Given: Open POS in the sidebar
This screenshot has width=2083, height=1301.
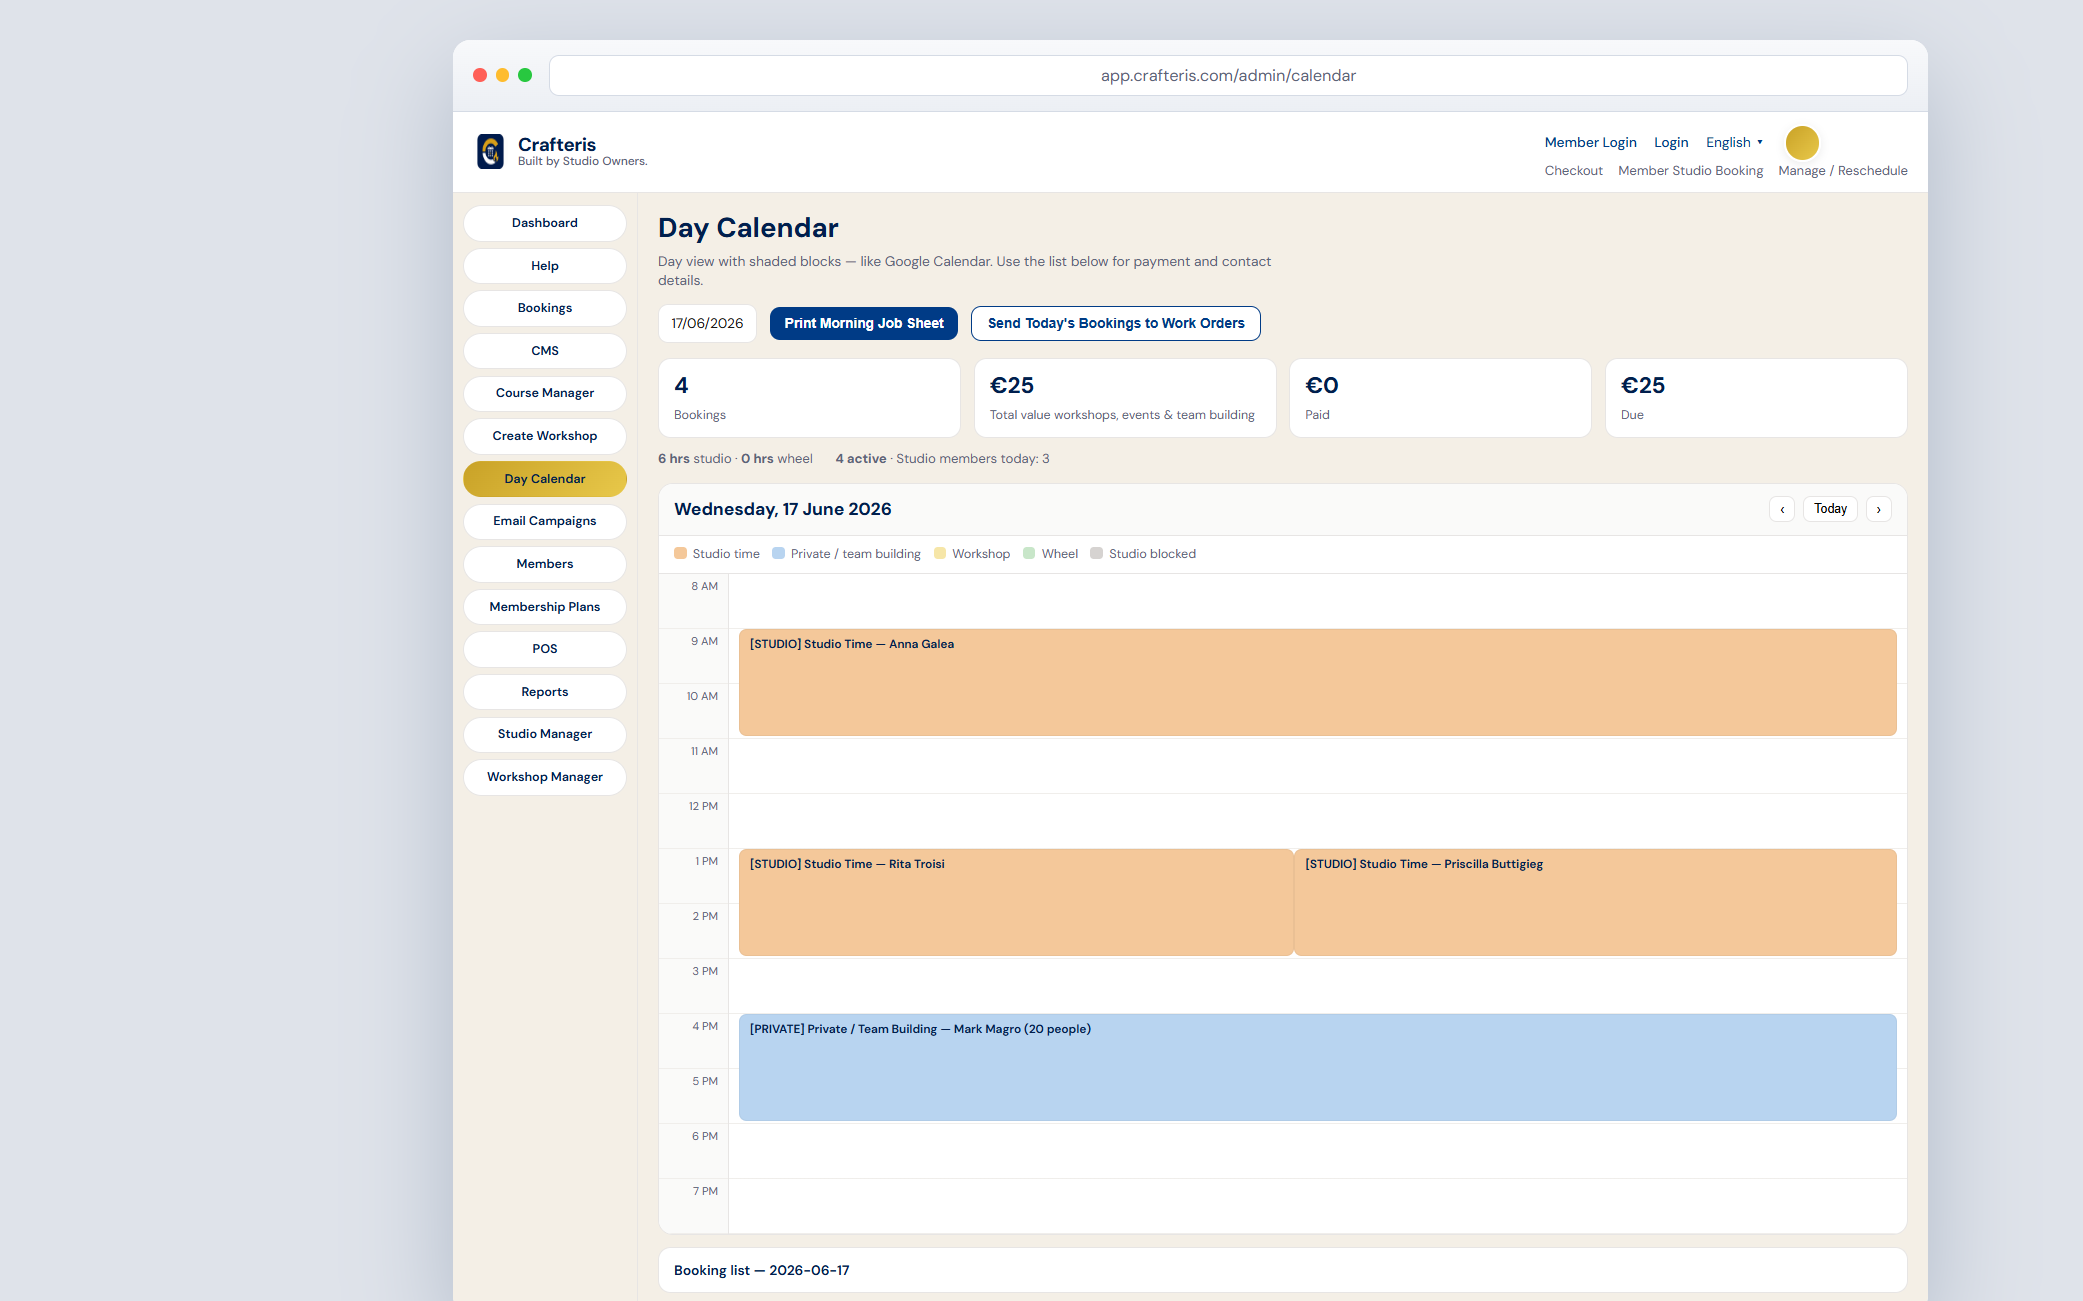Looking at the screenshot, I should (x=545, y=649).
